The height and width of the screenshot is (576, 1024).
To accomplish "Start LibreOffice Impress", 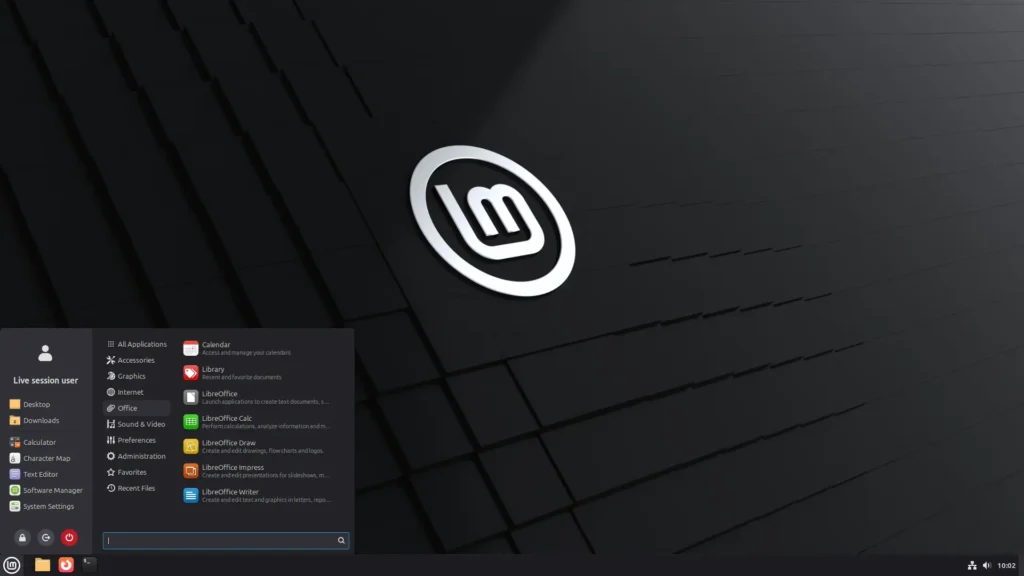I will point(232,467).
